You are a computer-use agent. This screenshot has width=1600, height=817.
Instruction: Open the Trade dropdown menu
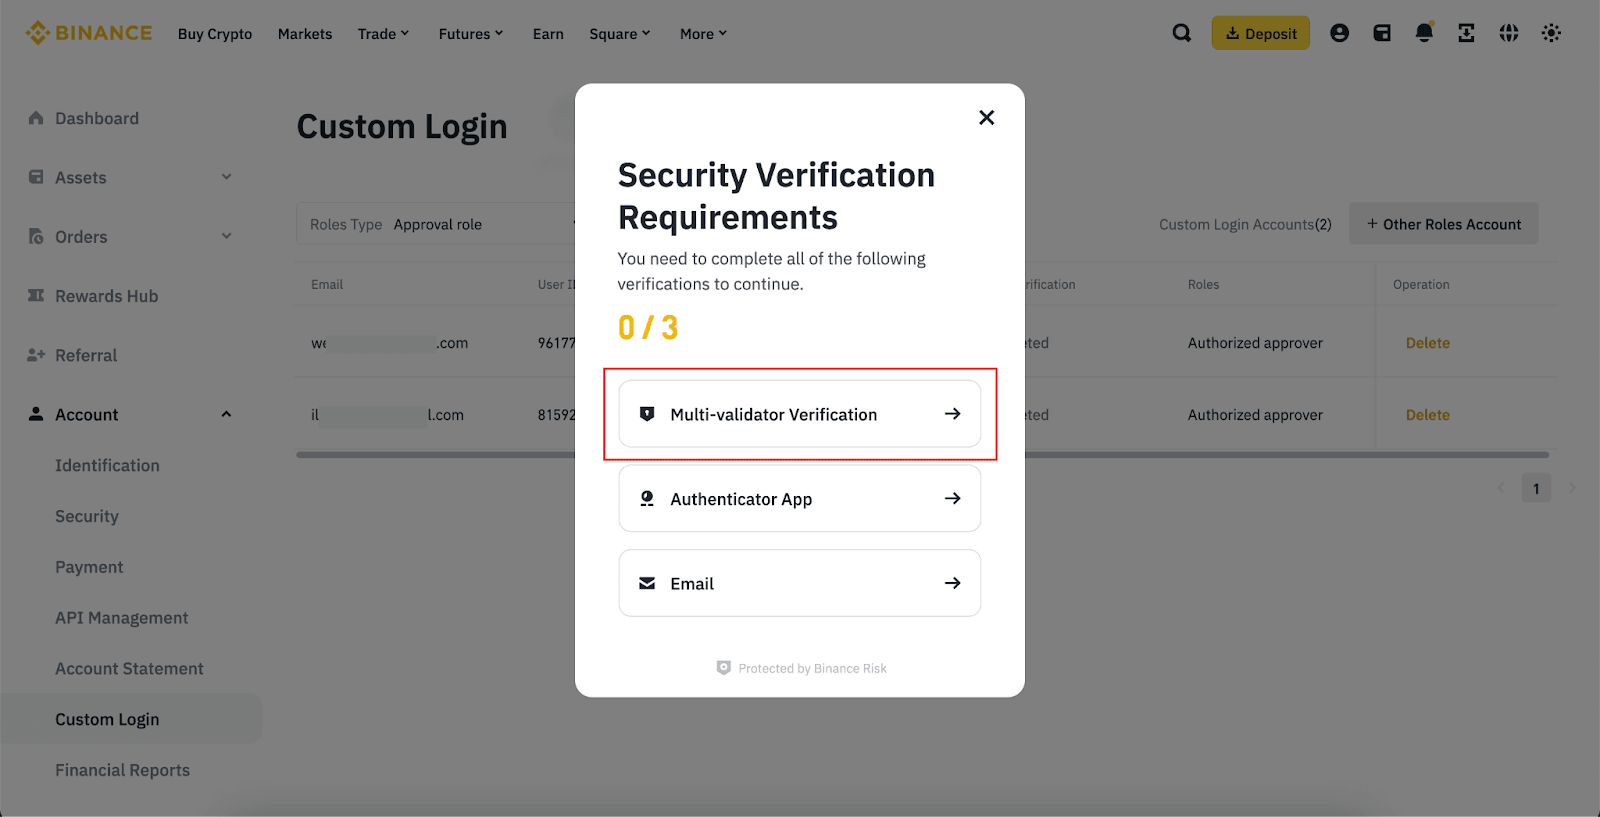[x=383, y=34]
